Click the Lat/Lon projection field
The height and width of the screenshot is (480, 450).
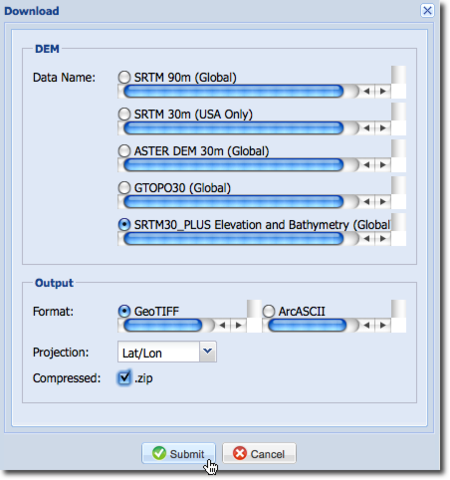click(x=159, y=352)
